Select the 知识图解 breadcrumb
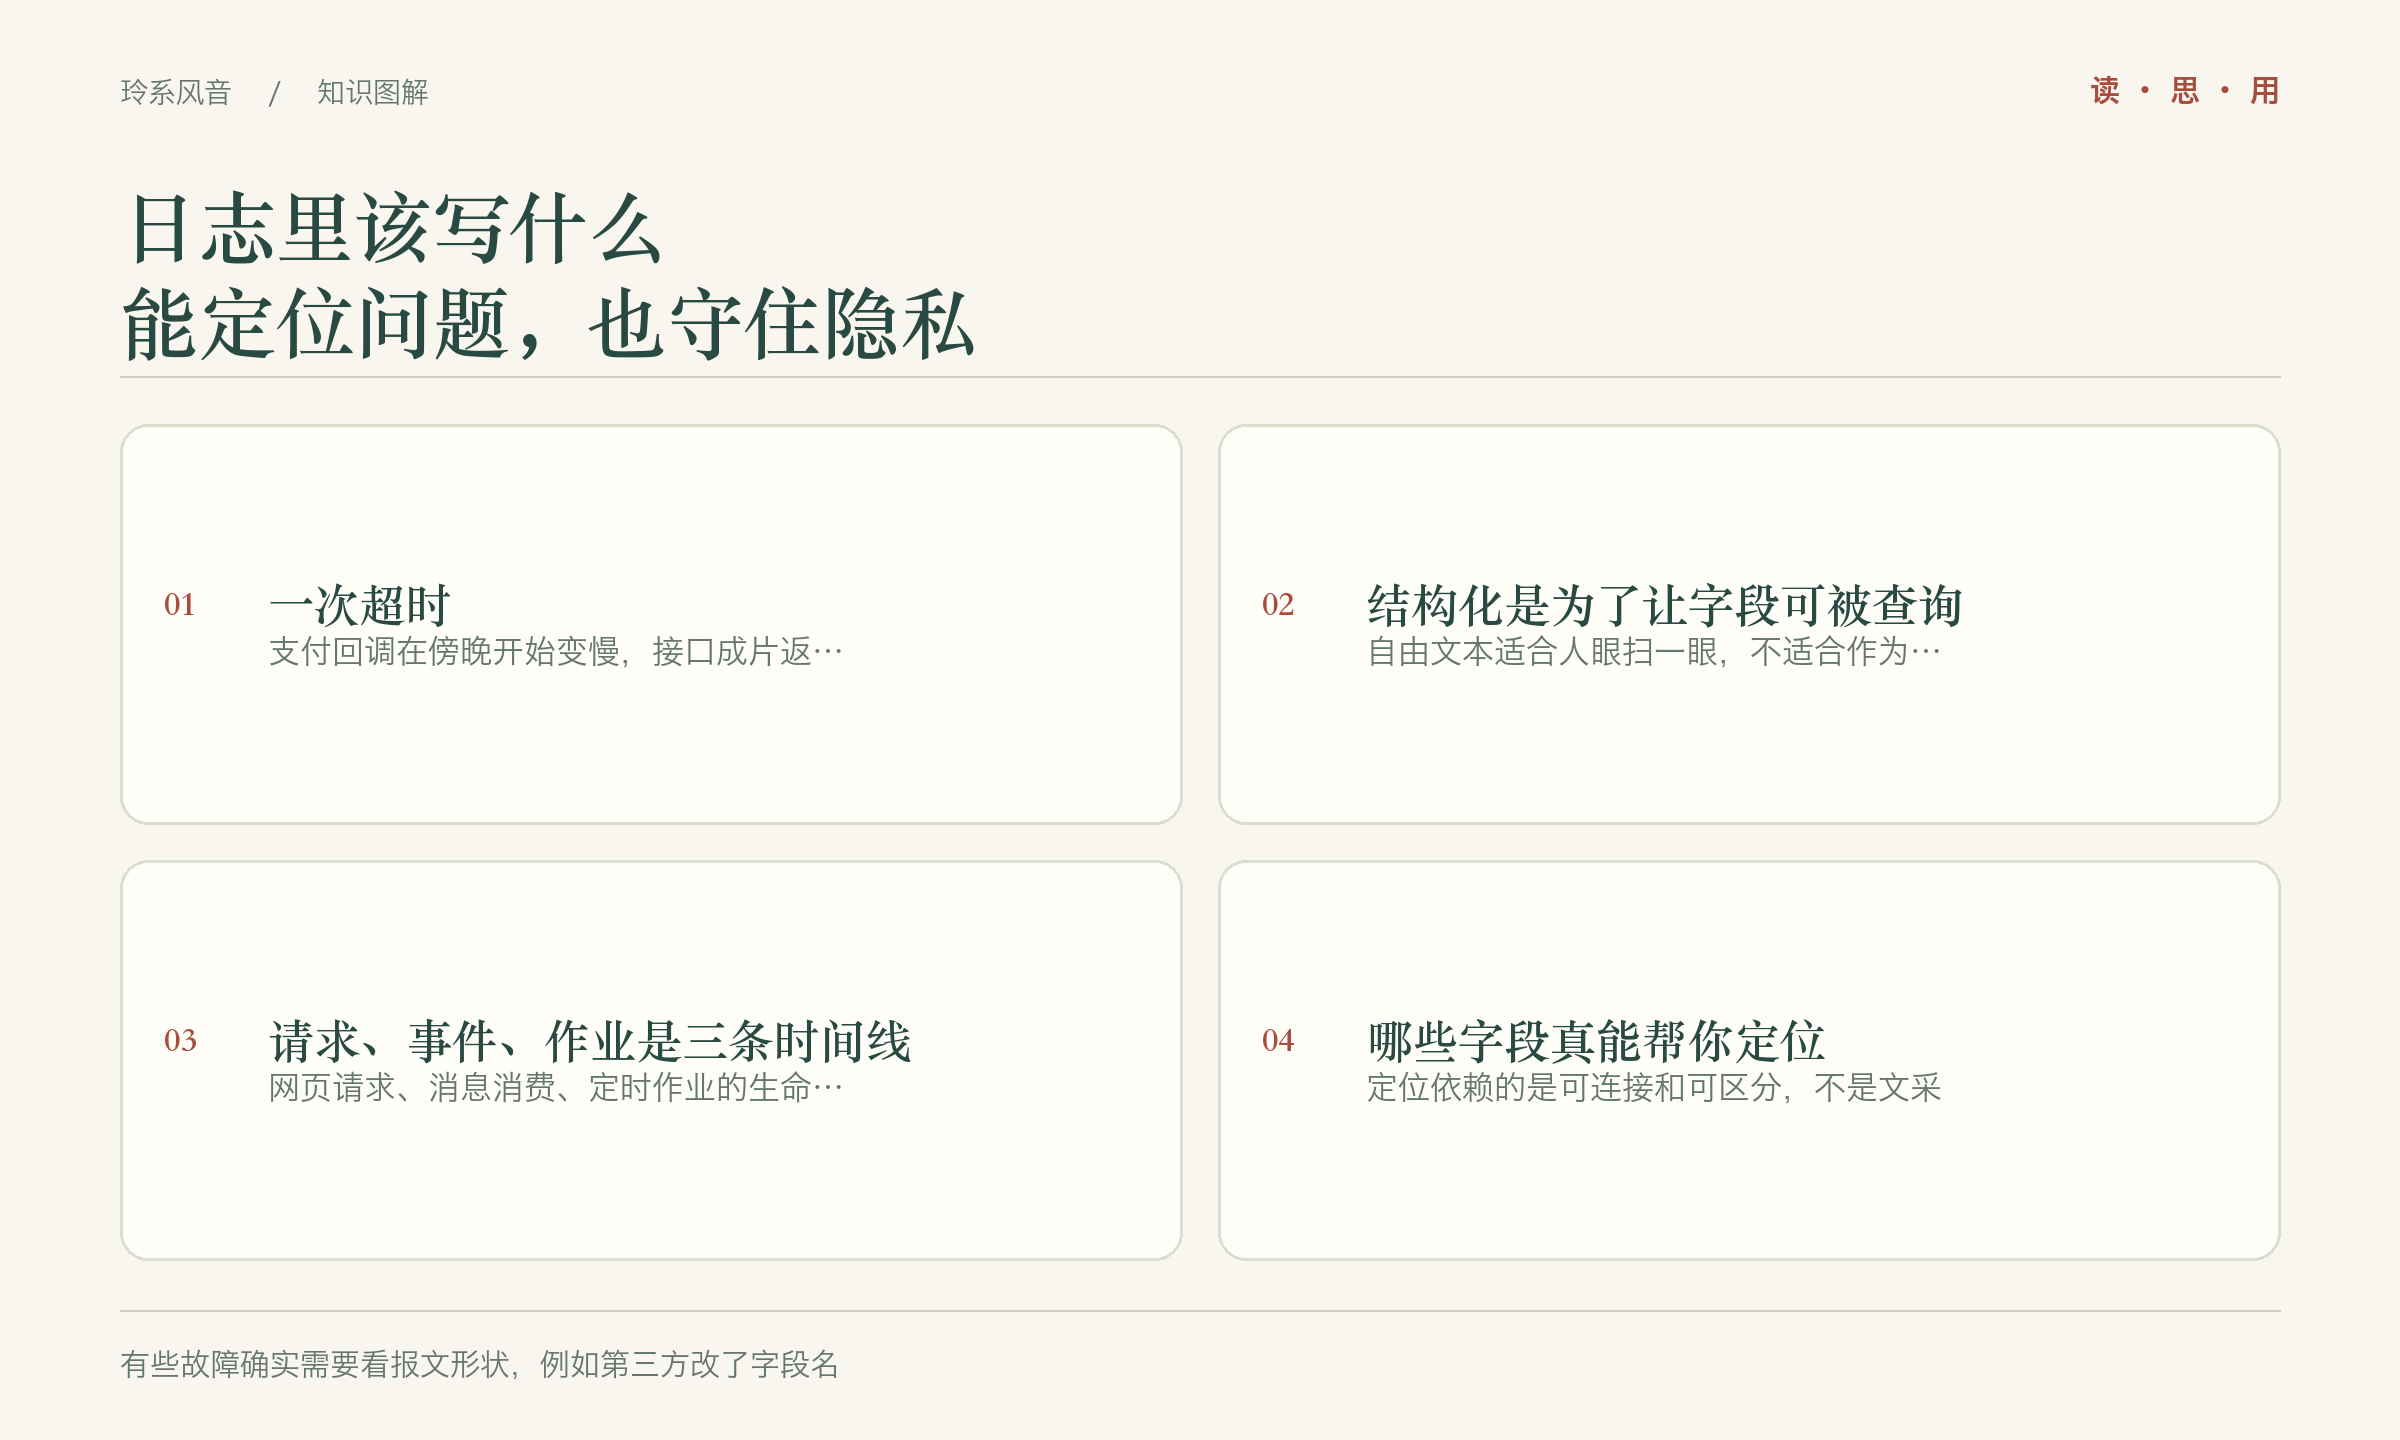2400x1440 pixels. click(x=373, y=92)
